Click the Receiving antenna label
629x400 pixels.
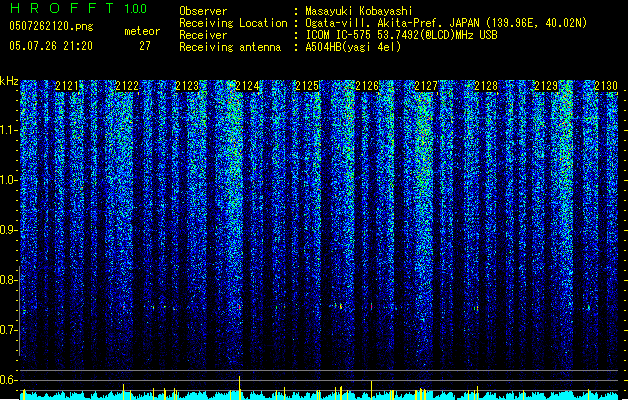[230, 47]
